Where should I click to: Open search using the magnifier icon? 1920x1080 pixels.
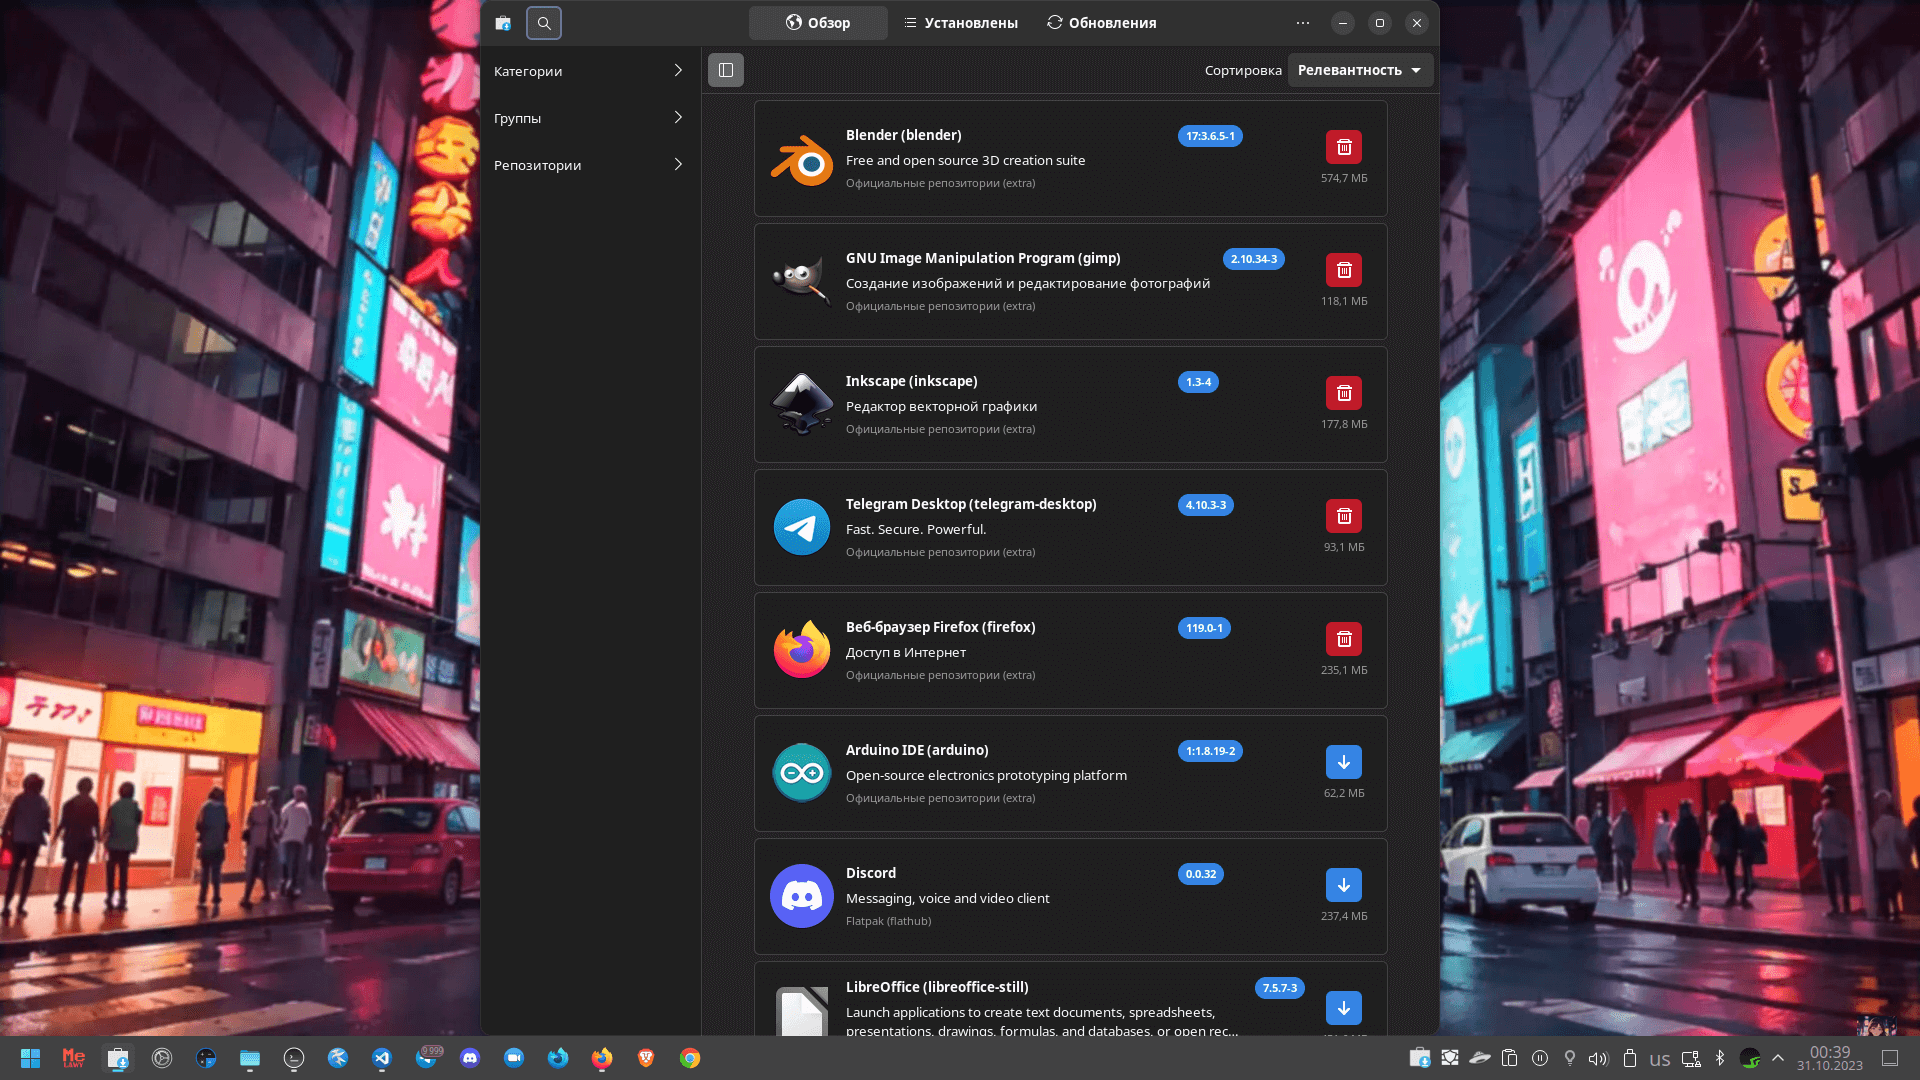pyautogui.click(x=543, y=22)
